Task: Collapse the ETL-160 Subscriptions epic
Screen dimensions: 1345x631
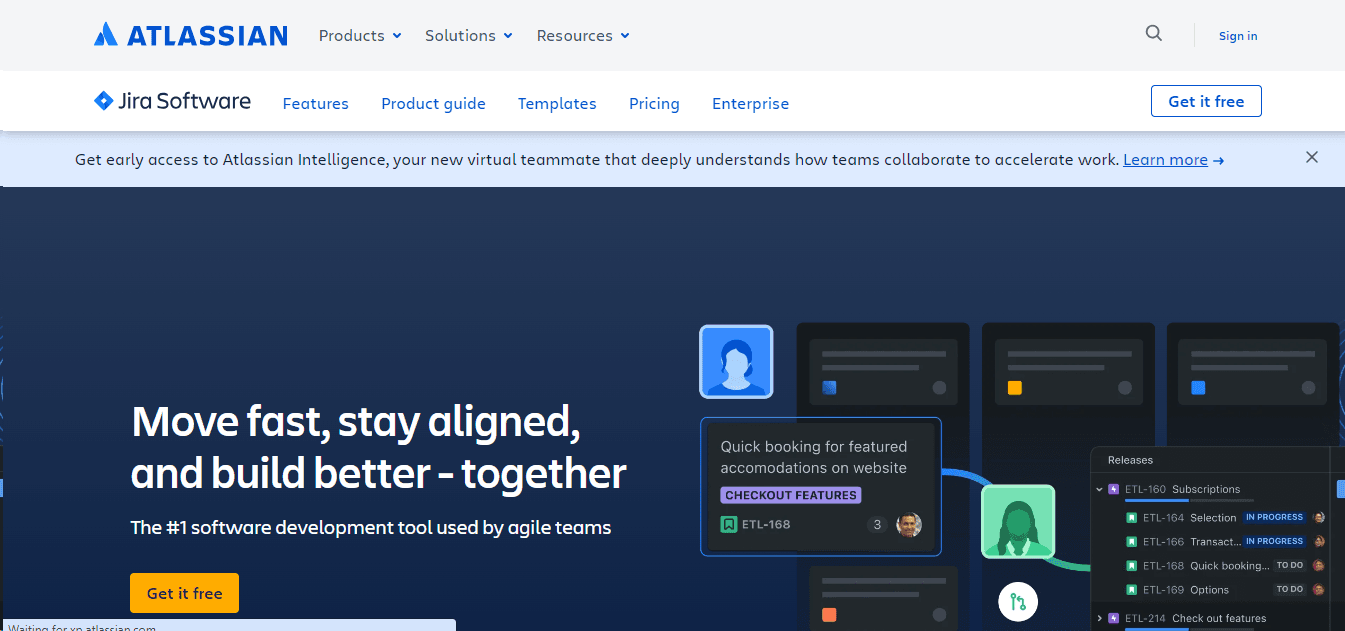Action: click(x=1100, y=490)
